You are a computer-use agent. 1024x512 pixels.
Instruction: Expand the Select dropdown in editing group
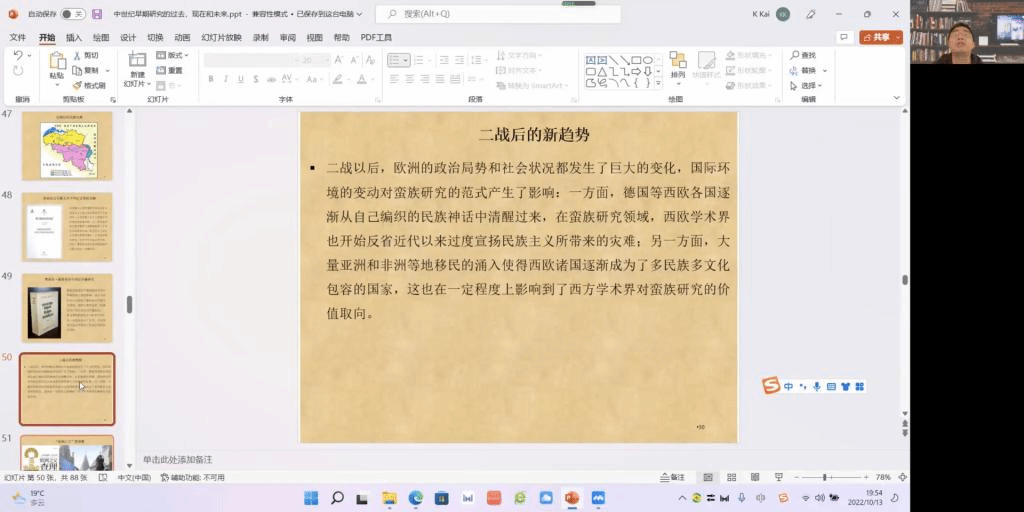tap(807, 85)
